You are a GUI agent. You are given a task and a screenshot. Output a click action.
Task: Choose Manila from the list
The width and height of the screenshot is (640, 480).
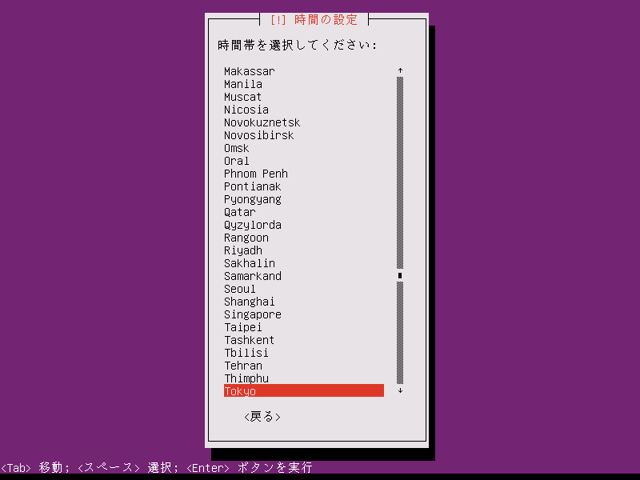pyautogui.click(x=304, y=84)
